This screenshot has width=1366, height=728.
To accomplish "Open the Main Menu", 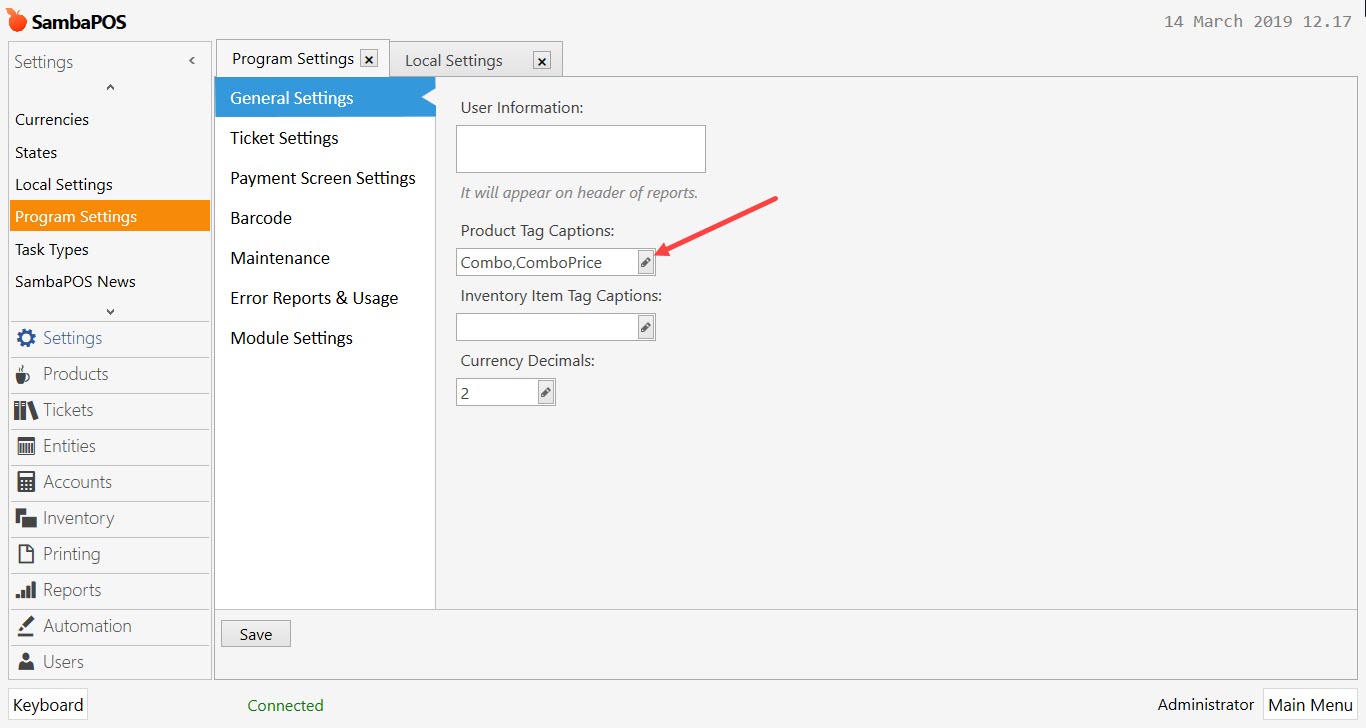I will click(1310, 704).
